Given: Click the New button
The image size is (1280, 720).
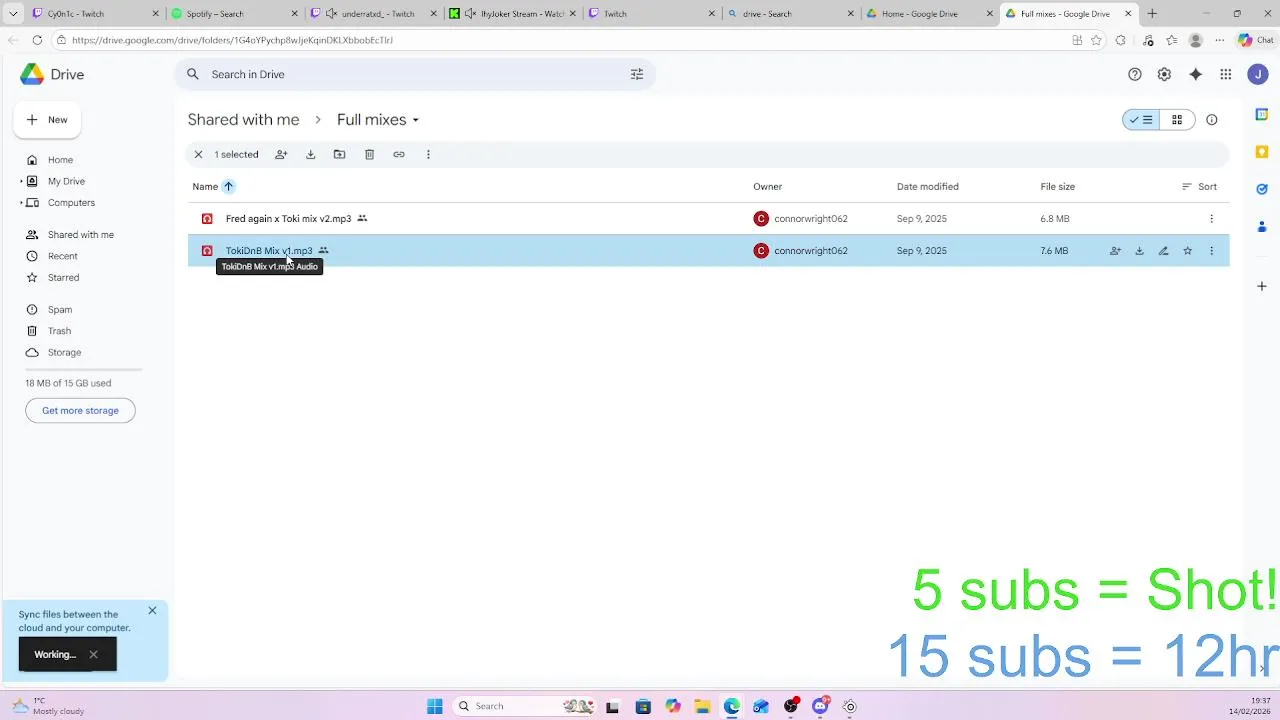Looking at the screenshot, I should tap(47, 120).
